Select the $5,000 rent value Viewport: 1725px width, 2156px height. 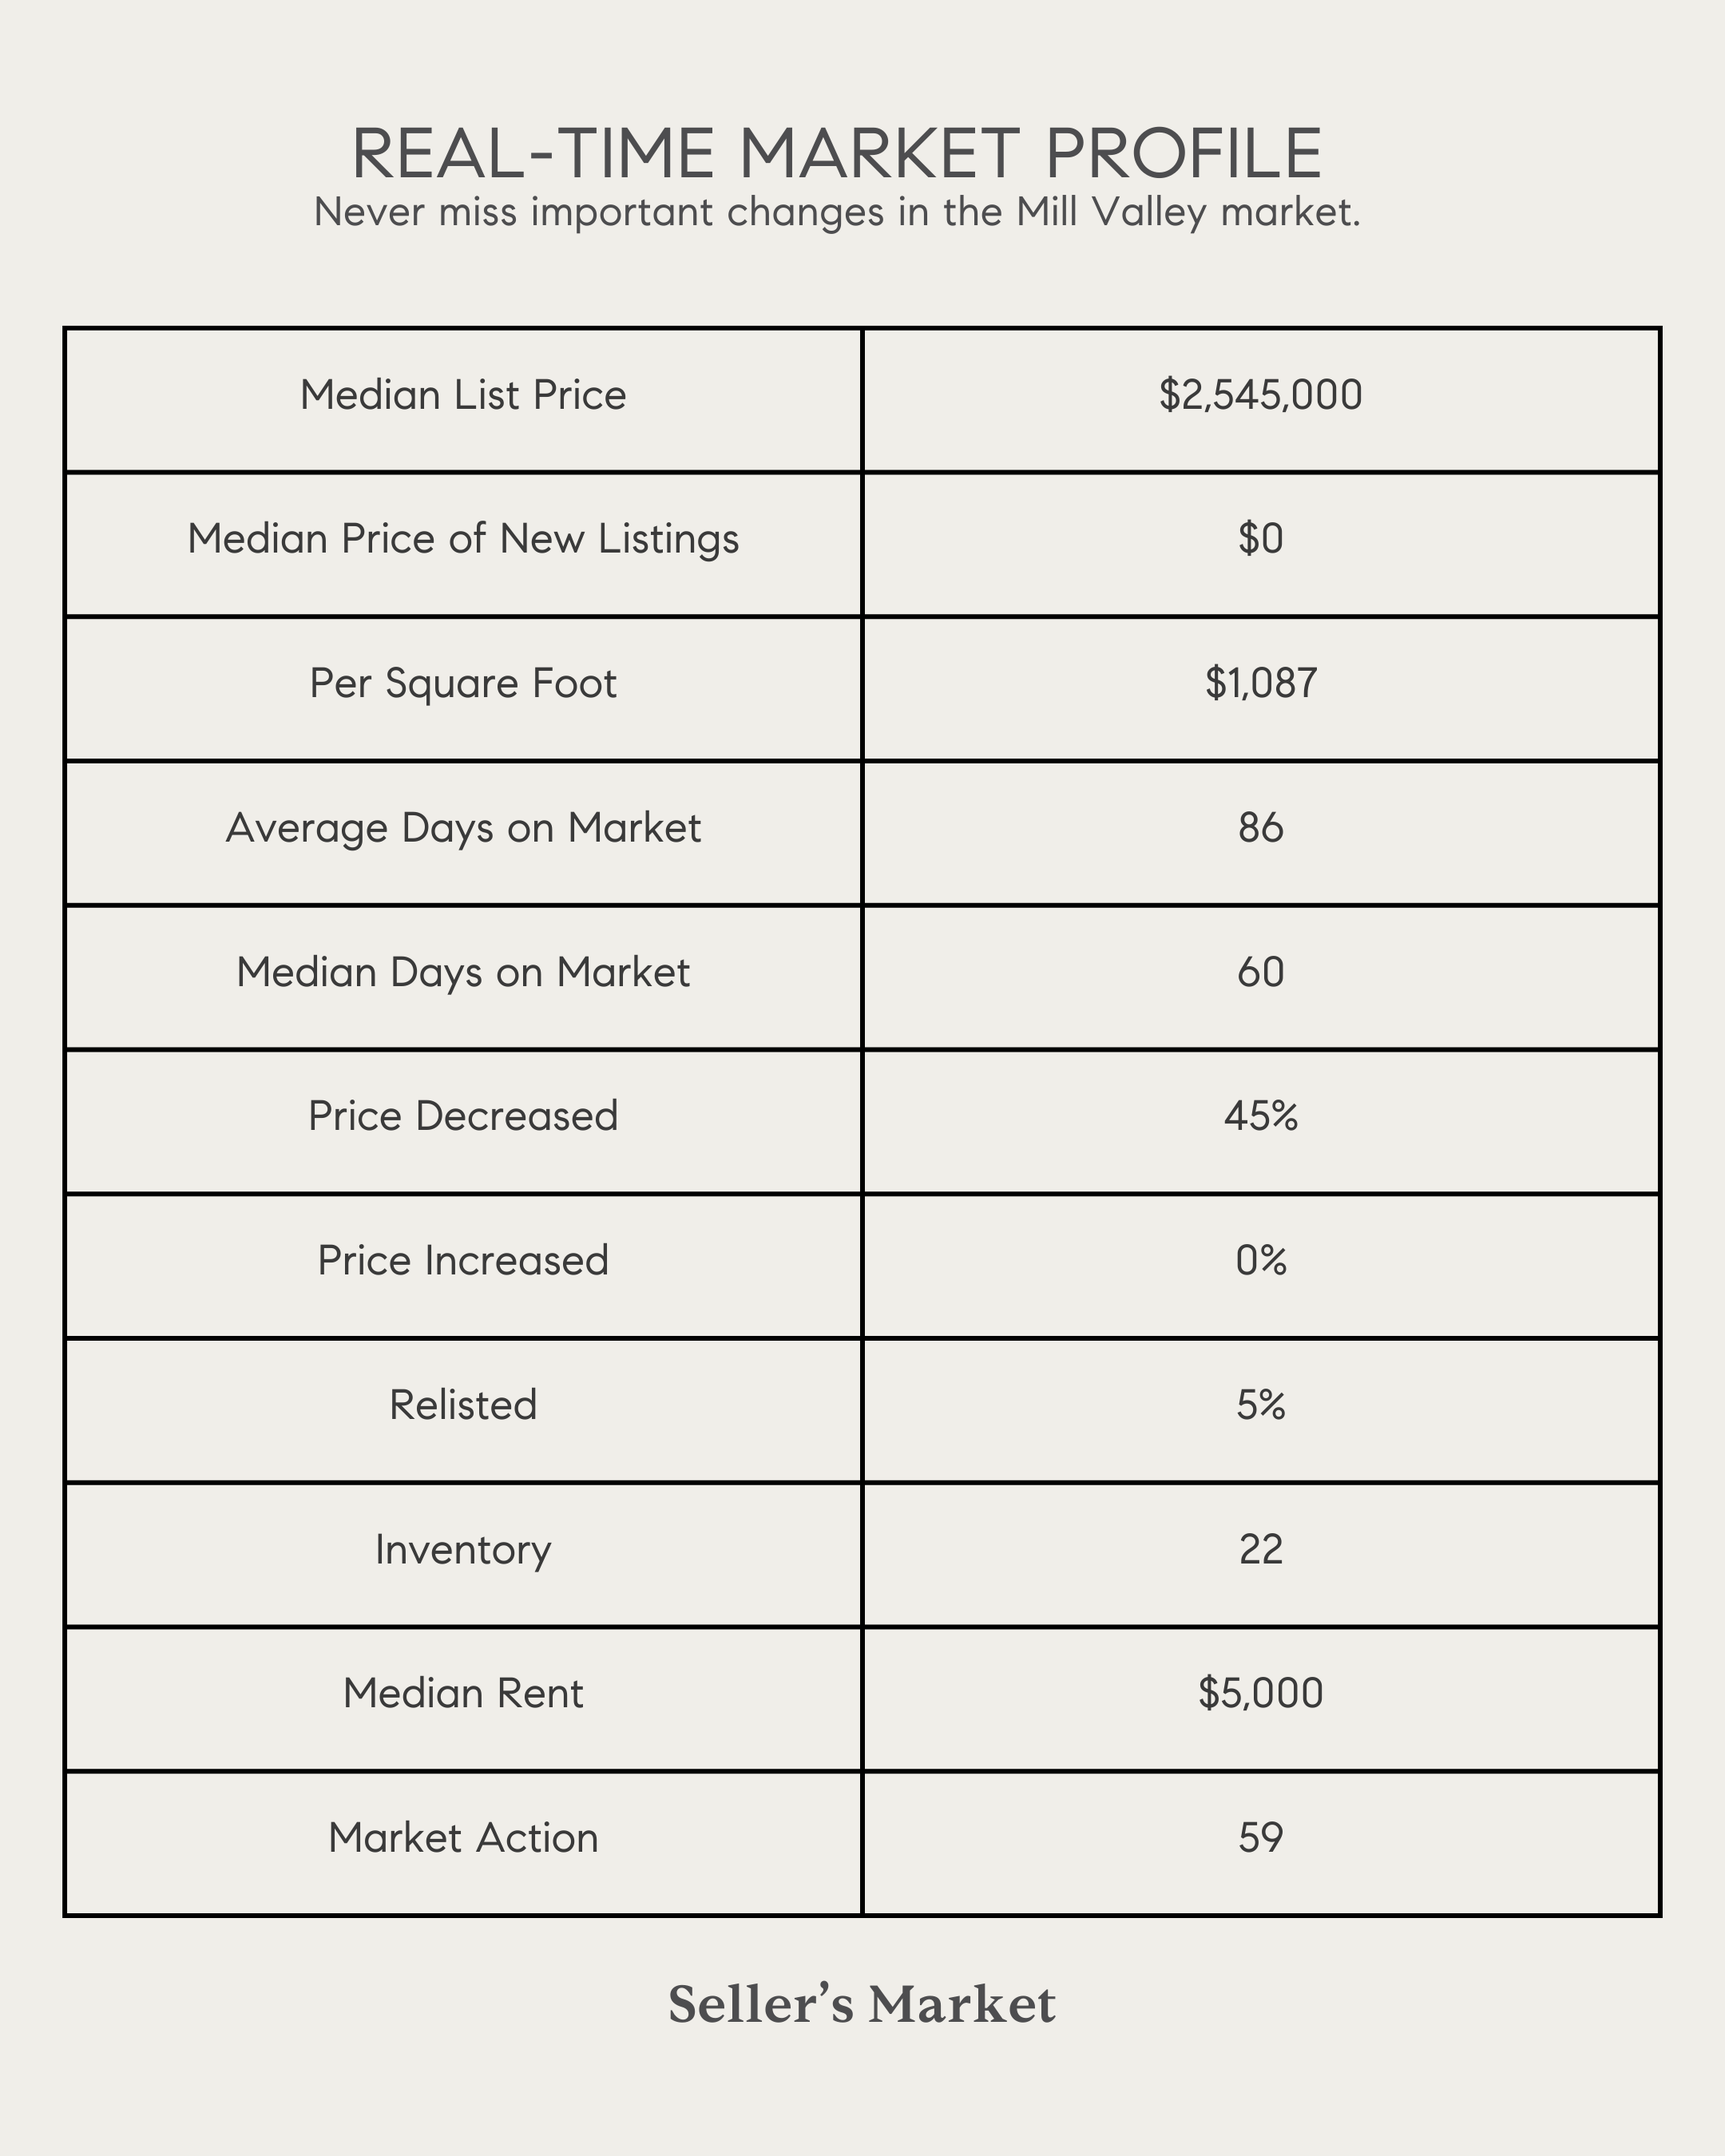[1260, 1694]
